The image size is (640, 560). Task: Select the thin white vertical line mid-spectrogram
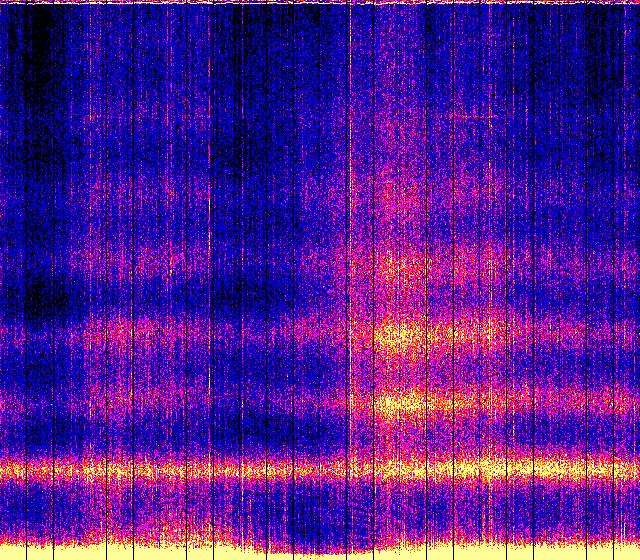tap(350, 250)
